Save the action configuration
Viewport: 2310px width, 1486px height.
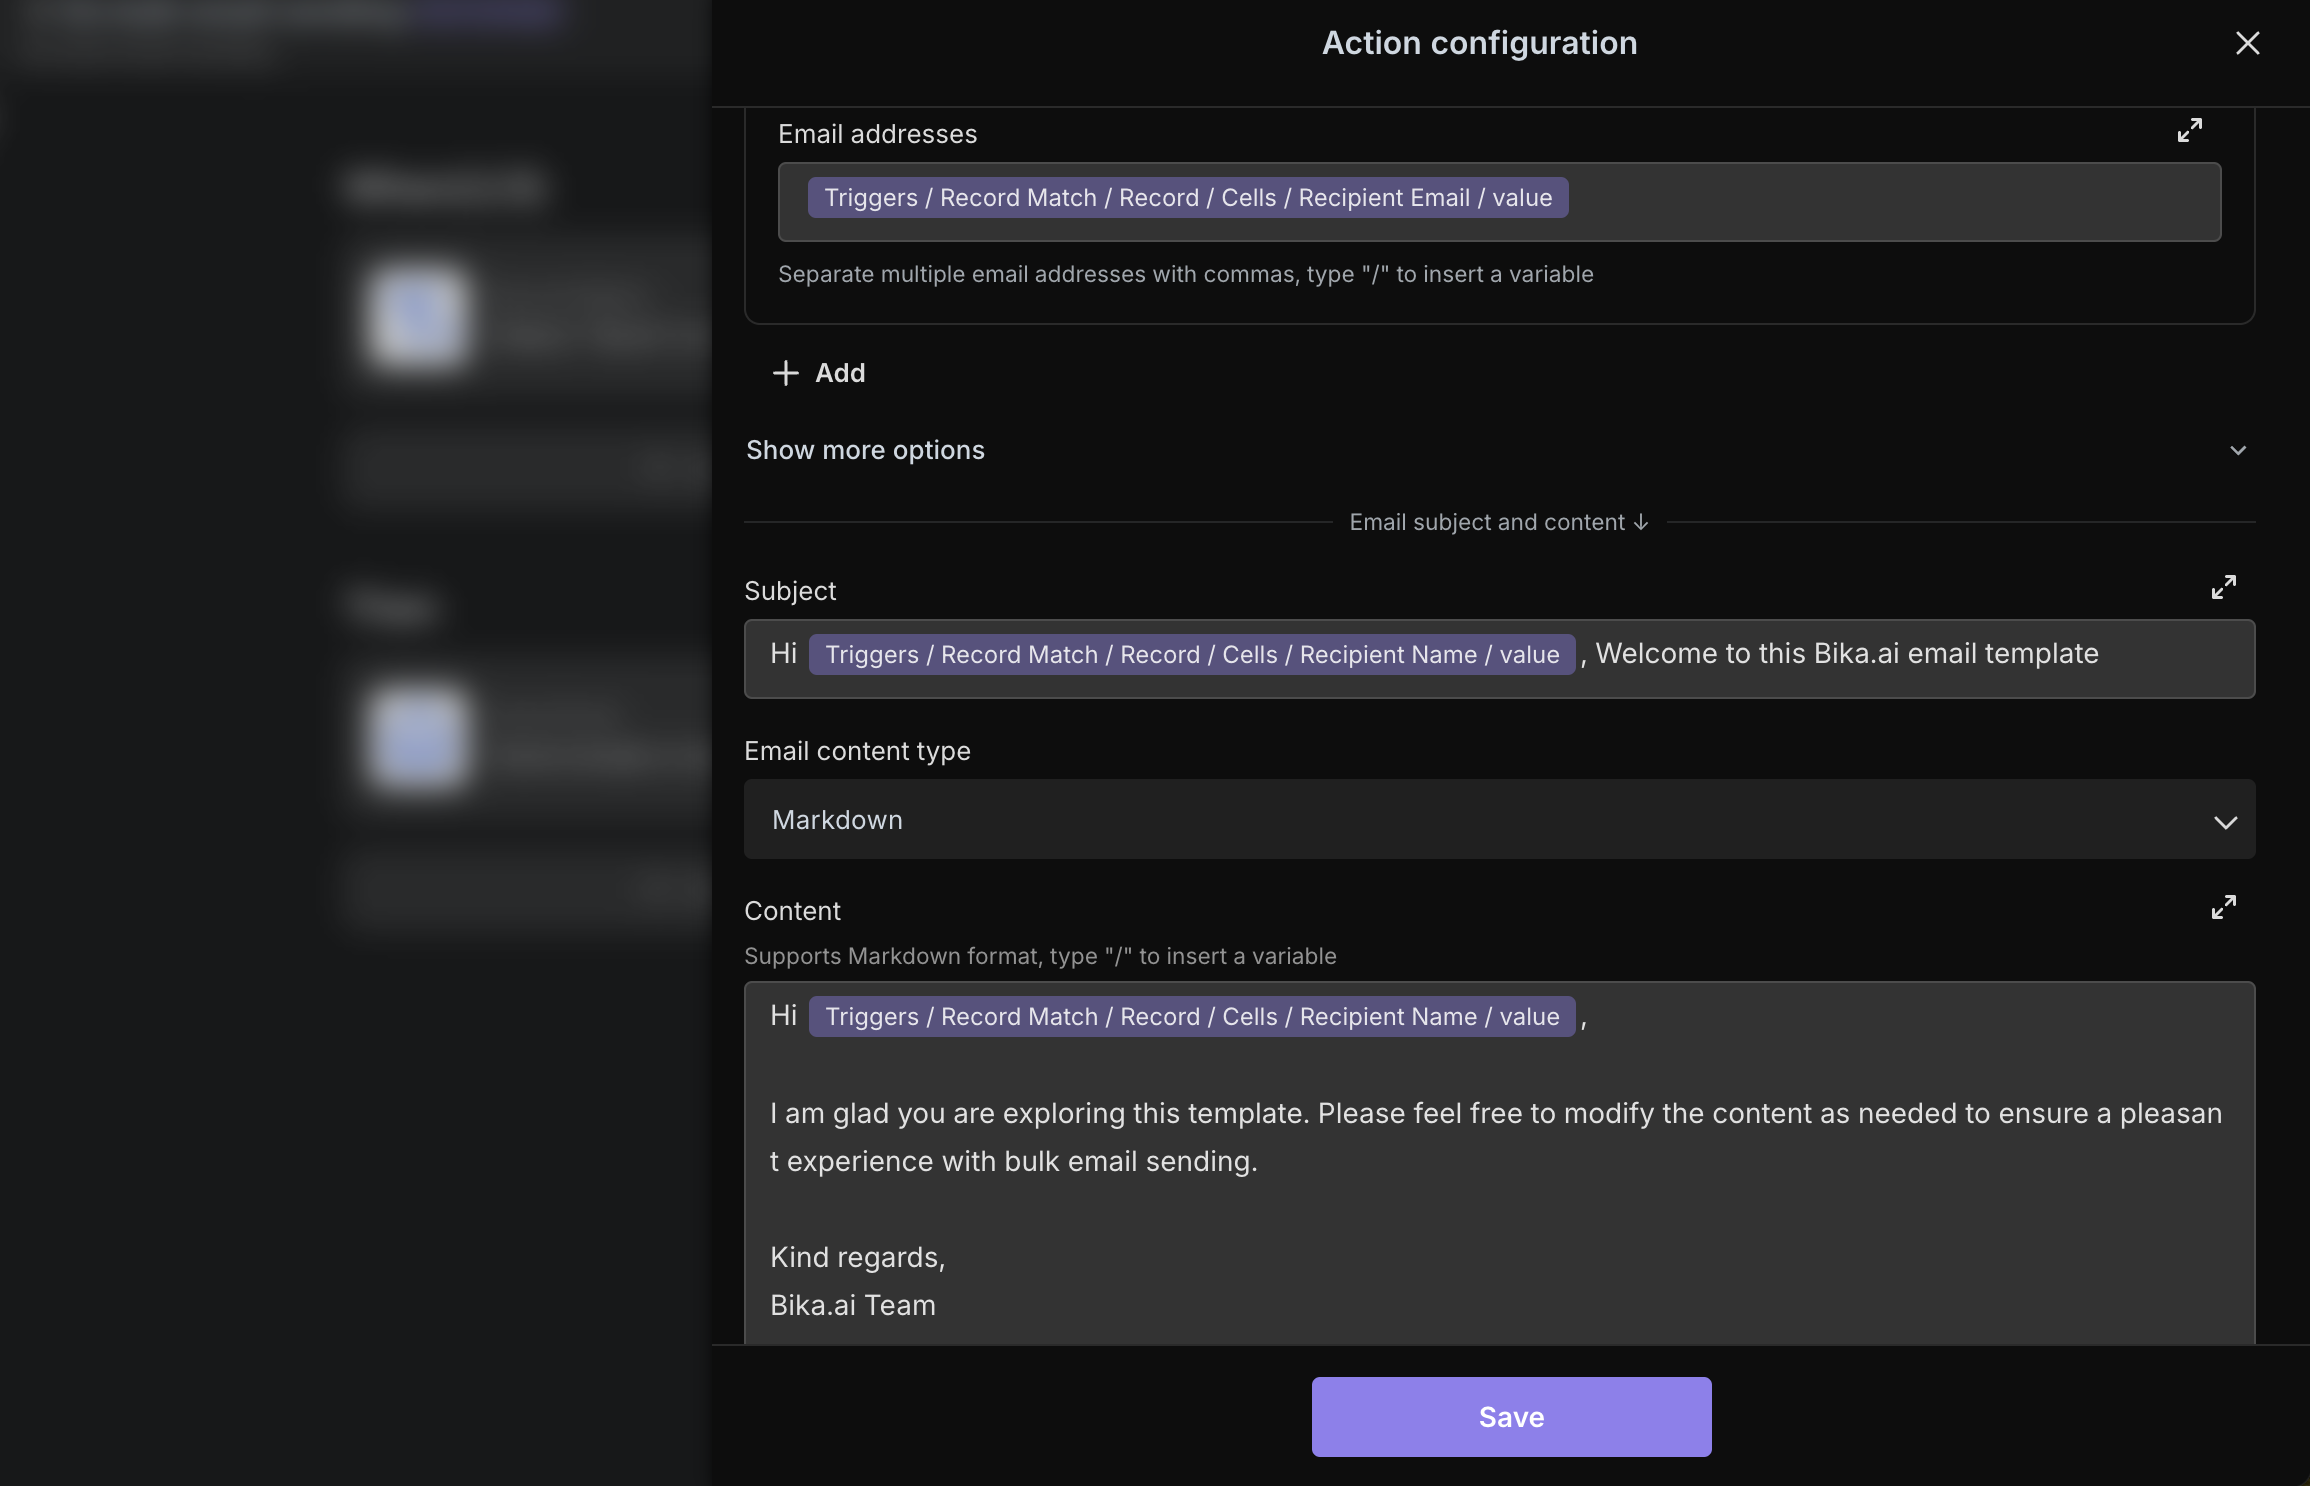click(x=1511, y=1416)
